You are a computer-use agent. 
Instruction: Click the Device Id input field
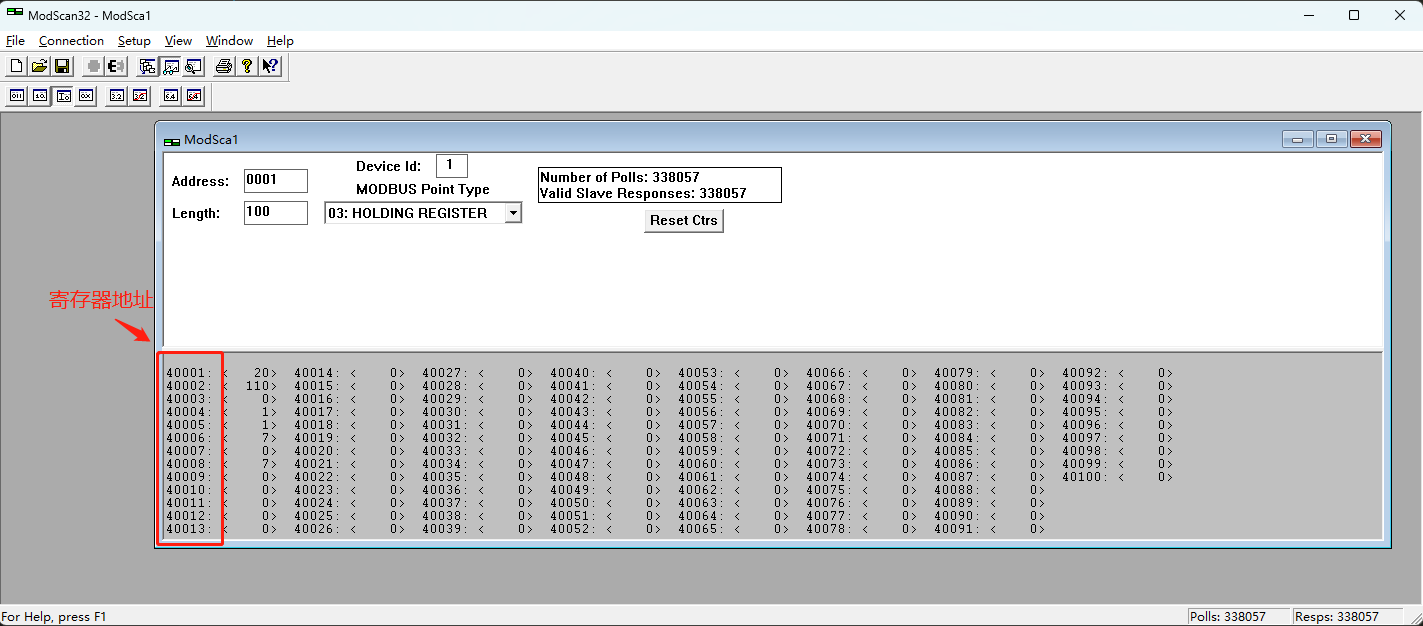(452, 165)
